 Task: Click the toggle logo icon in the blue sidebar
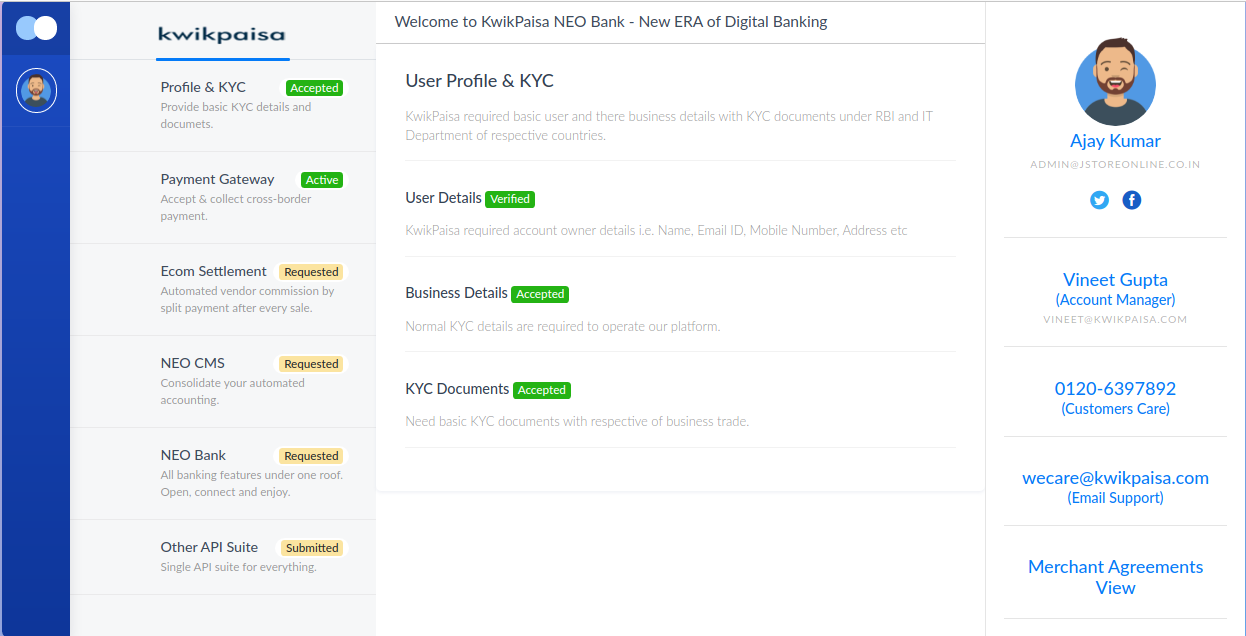tap(36, 28)
